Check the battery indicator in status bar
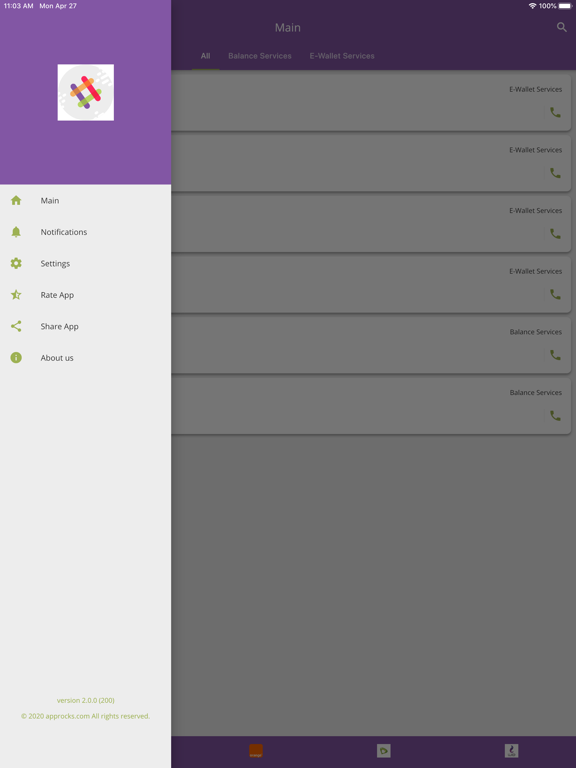The image size is (576, 768). [x=565, y=6]
